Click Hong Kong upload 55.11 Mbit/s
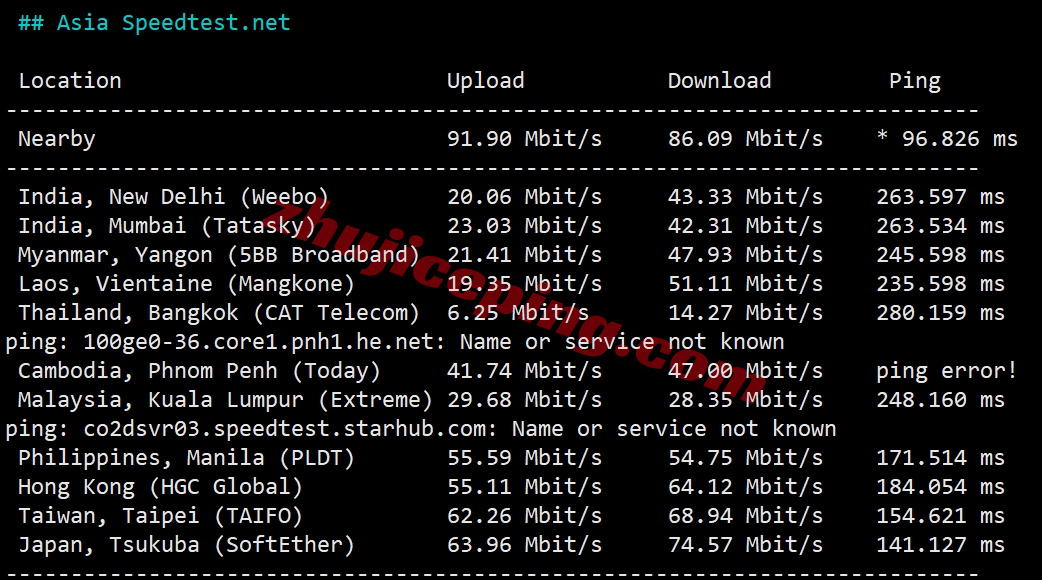The width and height of the screenshot is (1042, 580). pos(524,487)
